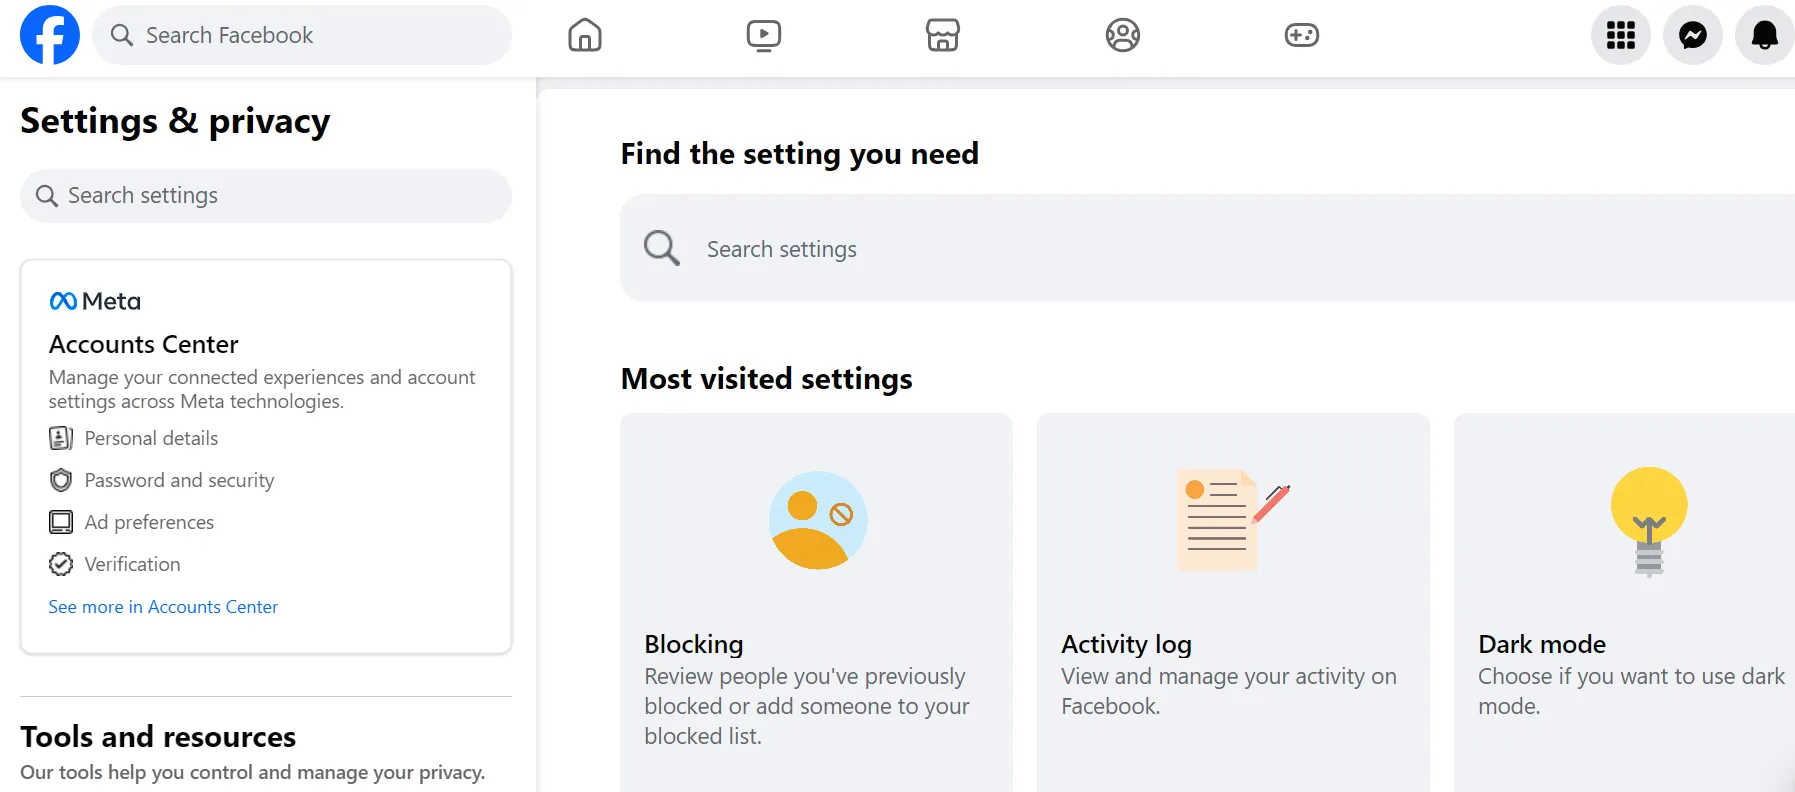Click the Facebook logo icon
The image size is (1795, 792).
50,35
